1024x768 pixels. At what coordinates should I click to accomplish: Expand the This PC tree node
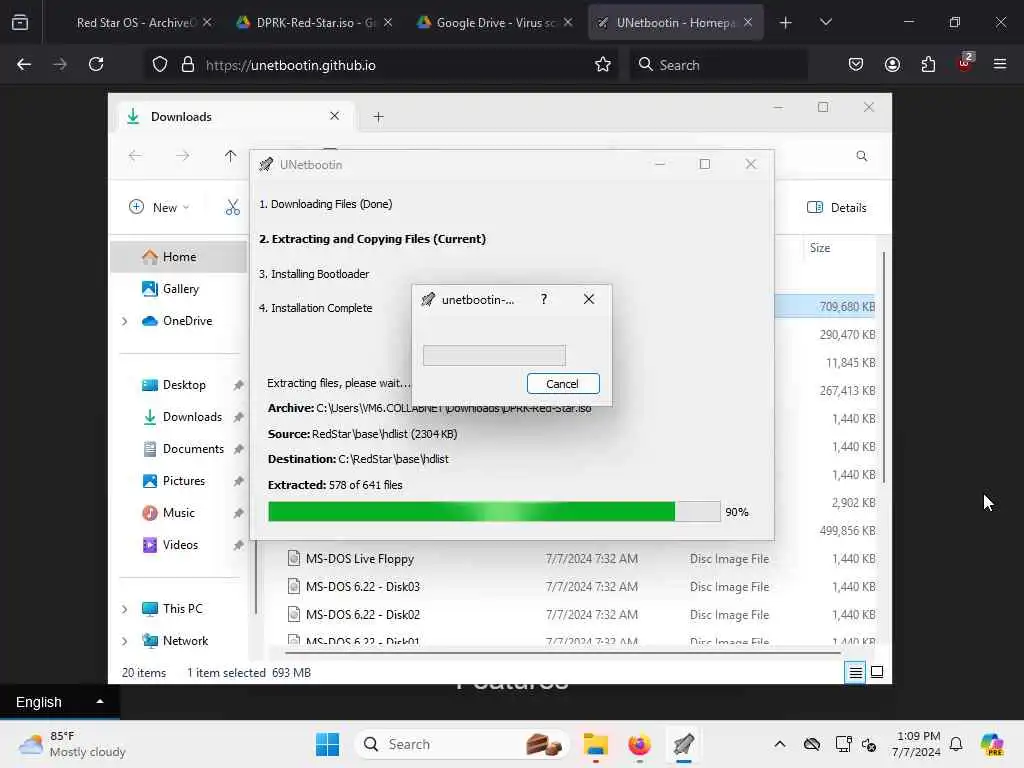coord(125,609)
